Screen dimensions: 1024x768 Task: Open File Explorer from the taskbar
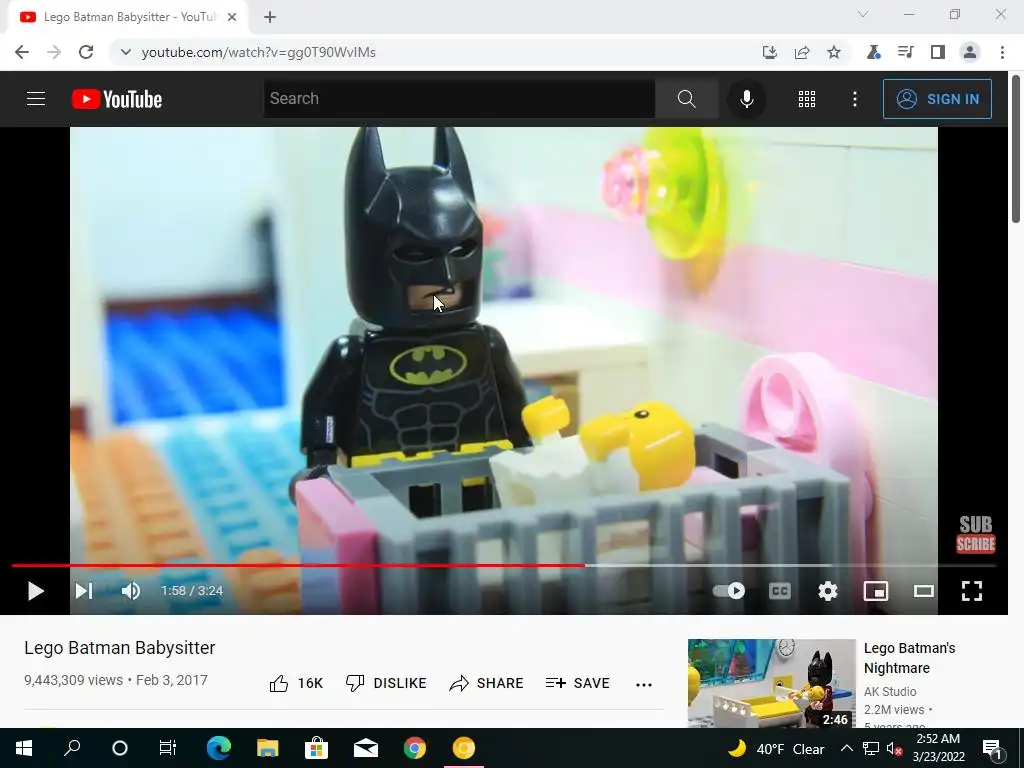pos(267,748)
